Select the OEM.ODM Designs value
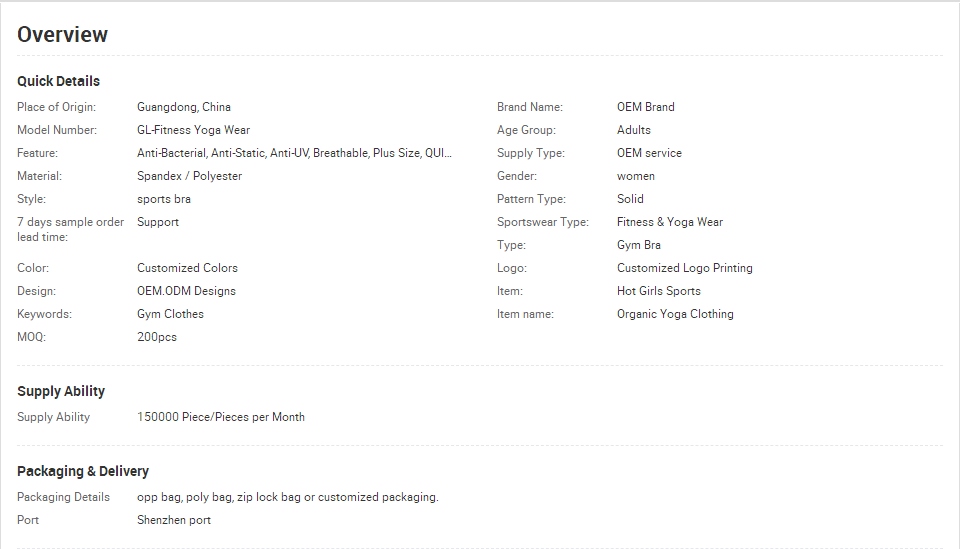This screenshot has width=960, height=549. pos(186,291)
